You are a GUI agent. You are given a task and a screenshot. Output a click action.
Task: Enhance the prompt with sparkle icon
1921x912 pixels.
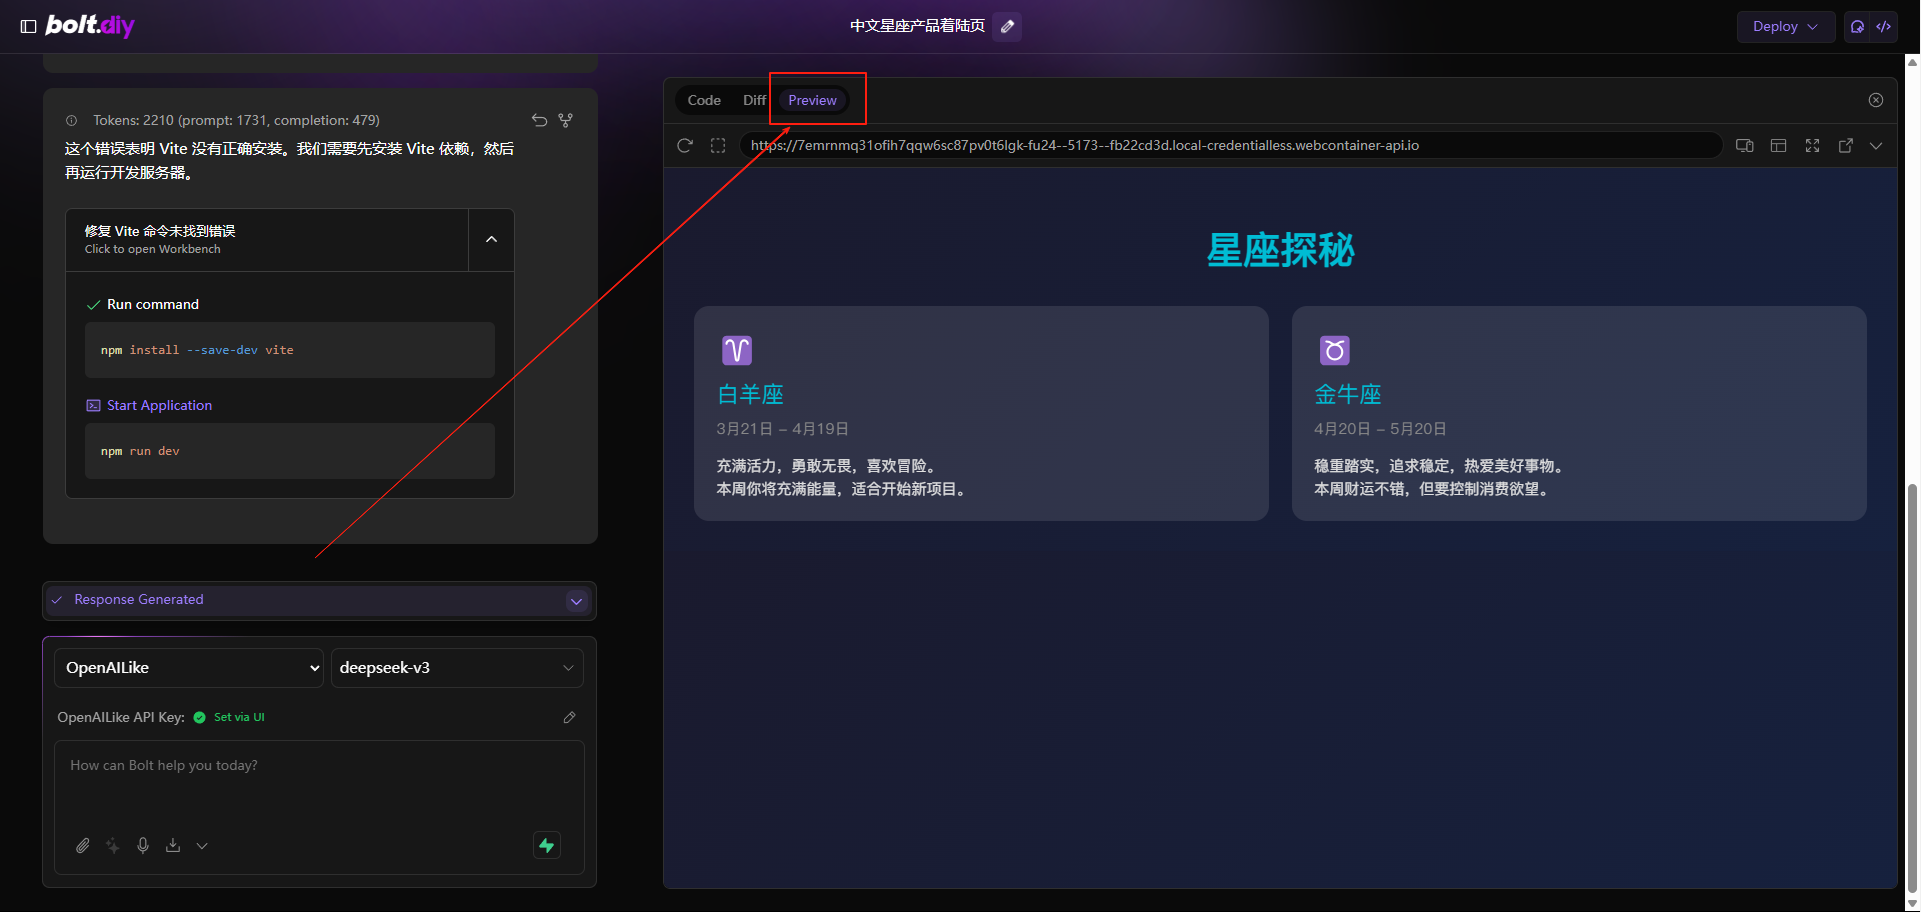point(113,846)
